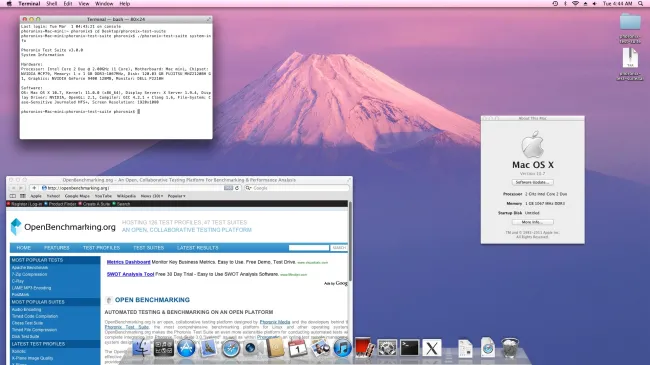Click Safari's forward arrow button
This screenshot has width=650, height=365.
(21, 188)
